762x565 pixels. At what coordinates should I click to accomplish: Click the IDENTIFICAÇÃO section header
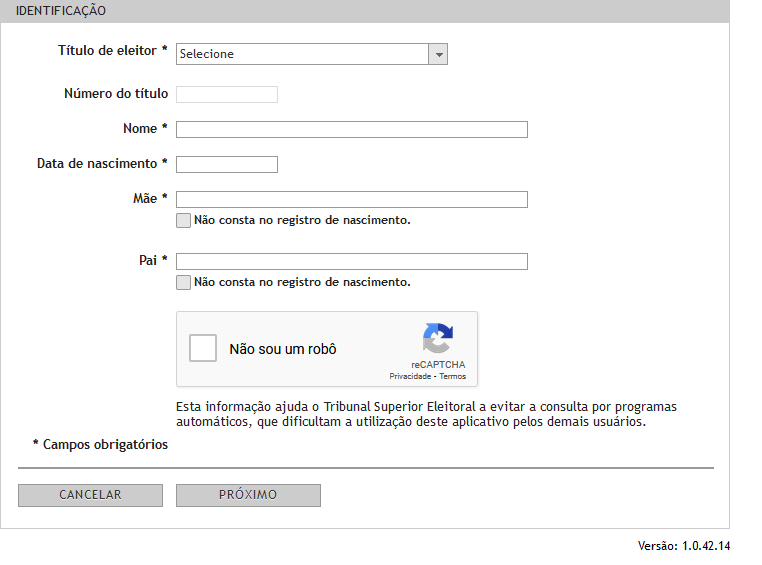364,11
